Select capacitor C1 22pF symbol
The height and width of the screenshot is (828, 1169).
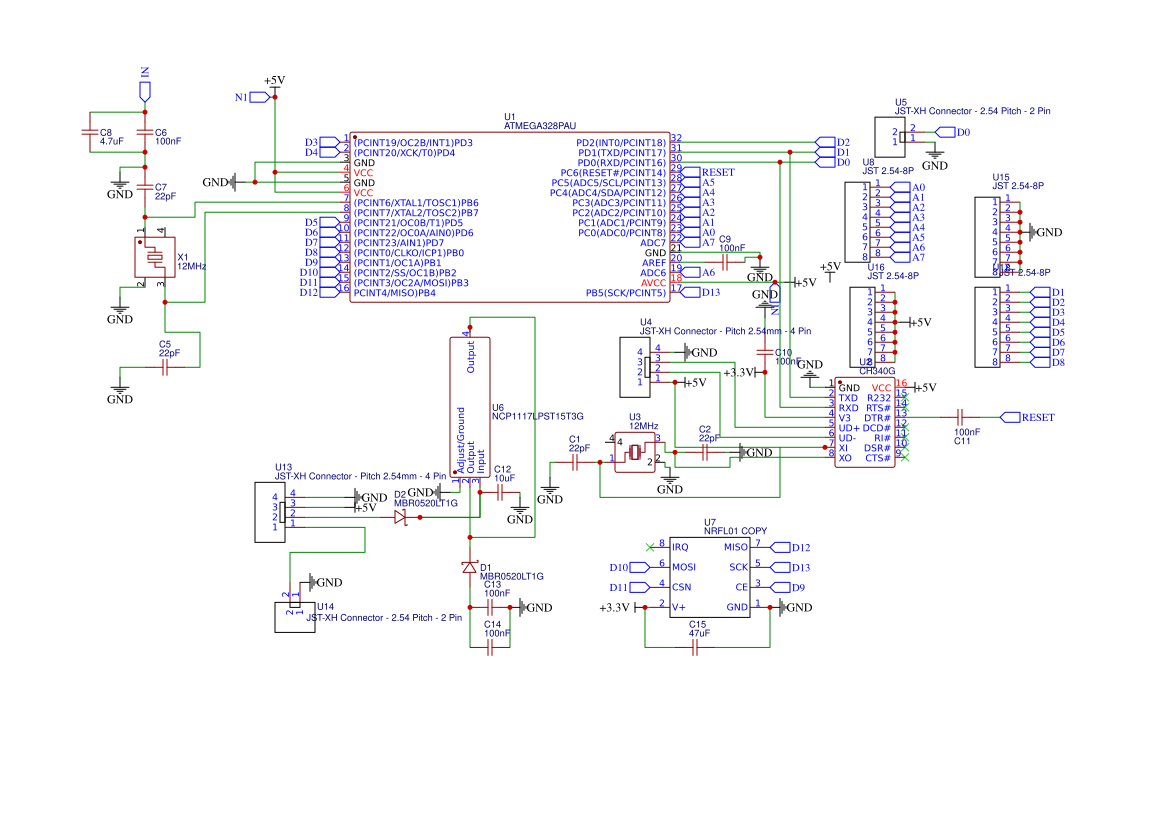click(x=575, y=463)
